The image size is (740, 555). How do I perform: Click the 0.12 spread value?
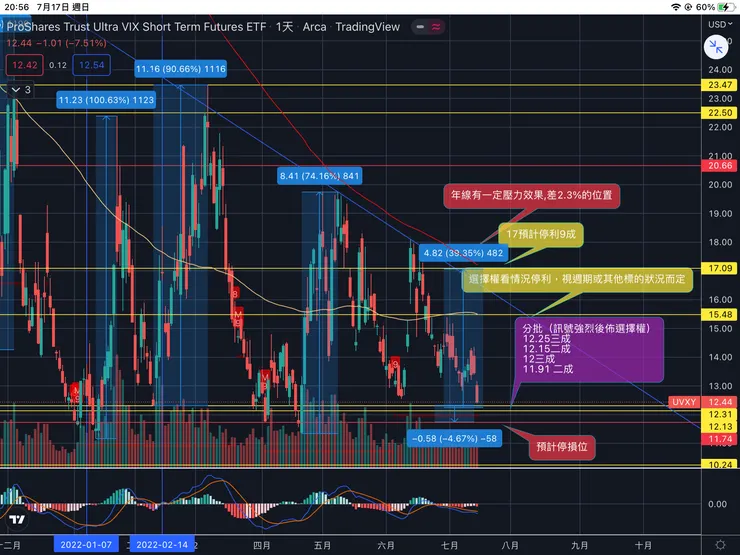click(x=58, y=65)
